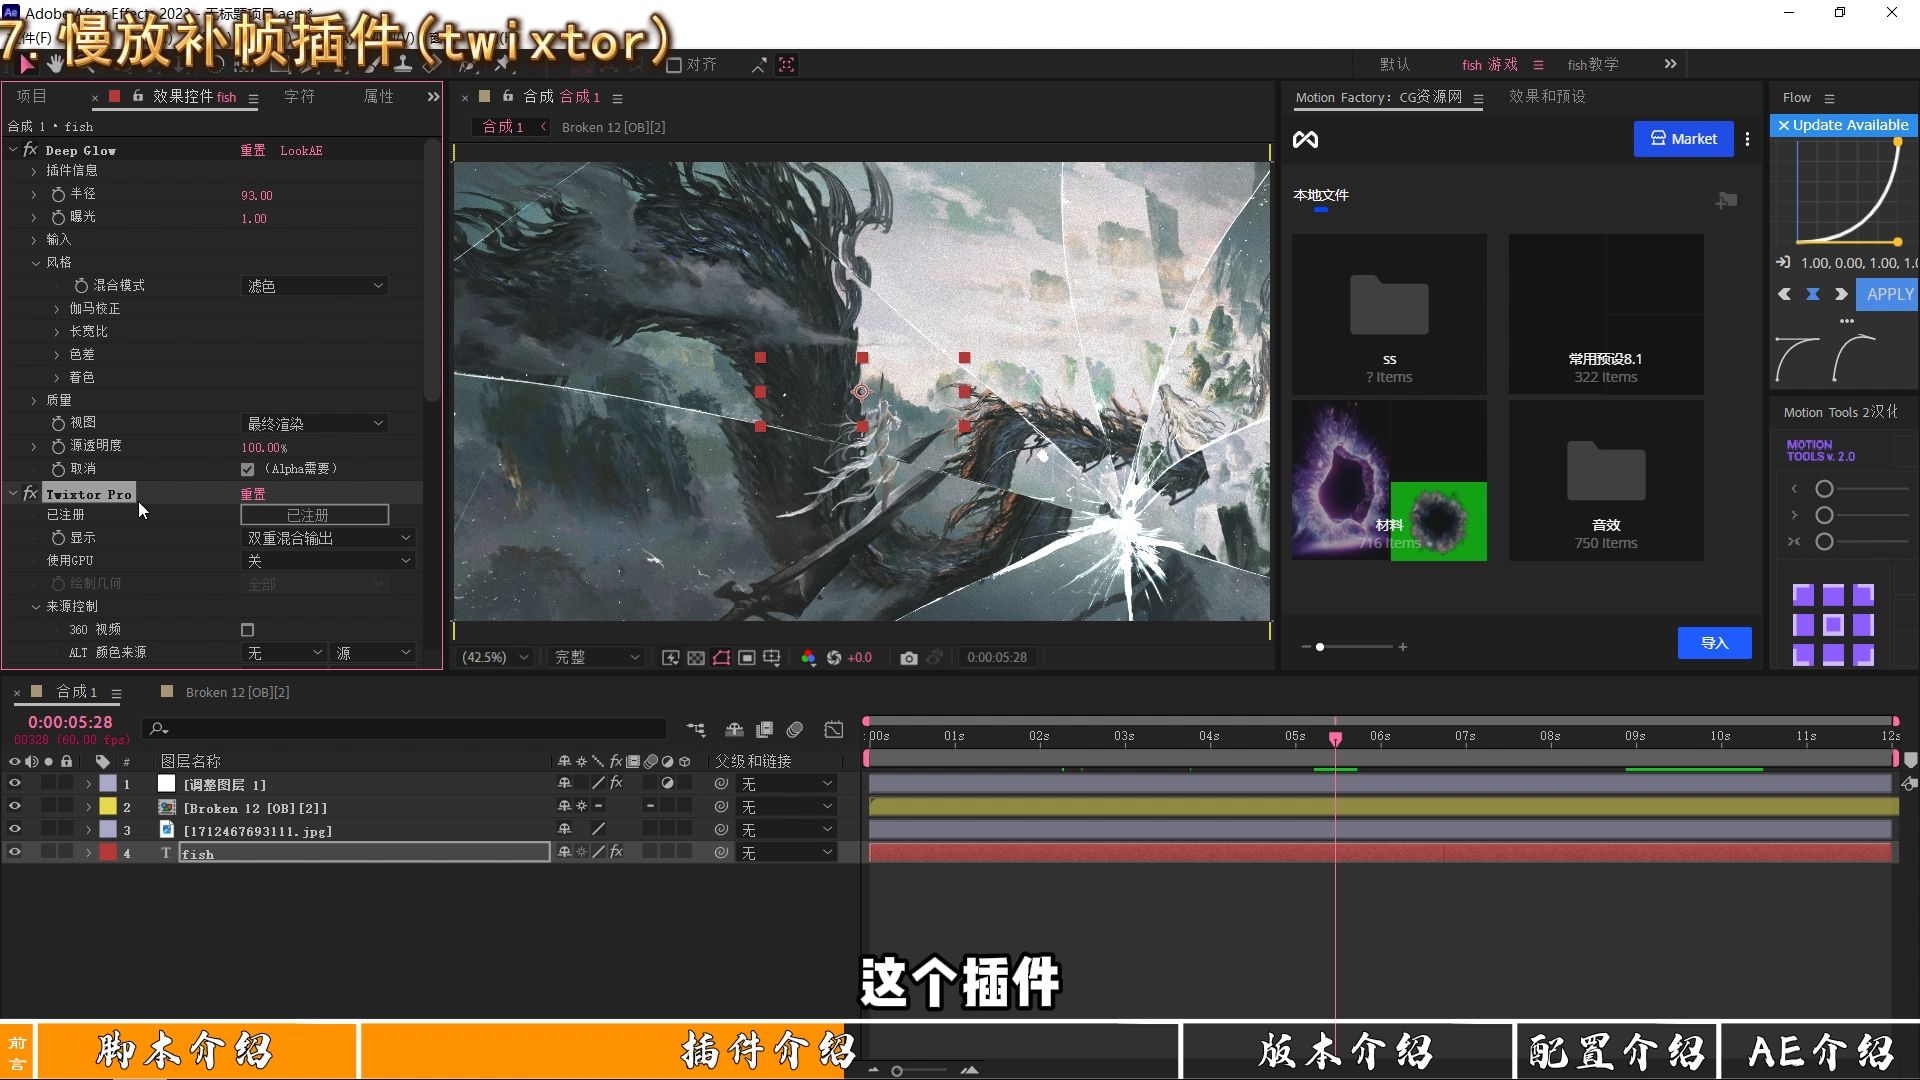Click the pick whip icon for fish layer
Screen dimensions: 1920x1080
[721, 853]
